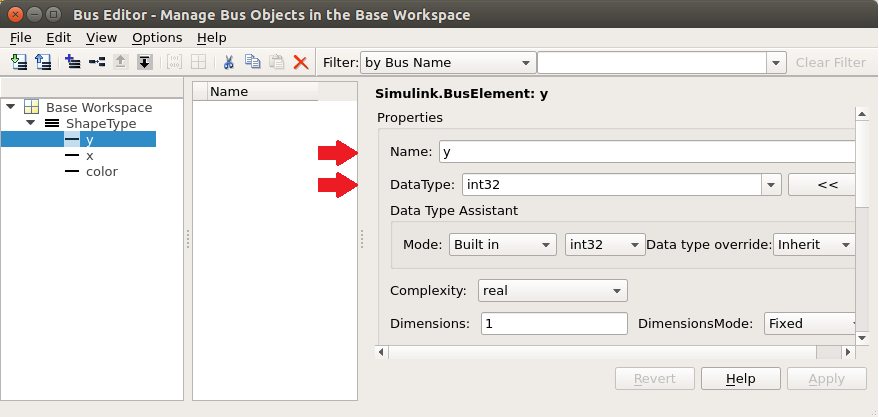Click the Name column header
The height and width of the screenshot is (417, 879).
(x=262, y=91)
